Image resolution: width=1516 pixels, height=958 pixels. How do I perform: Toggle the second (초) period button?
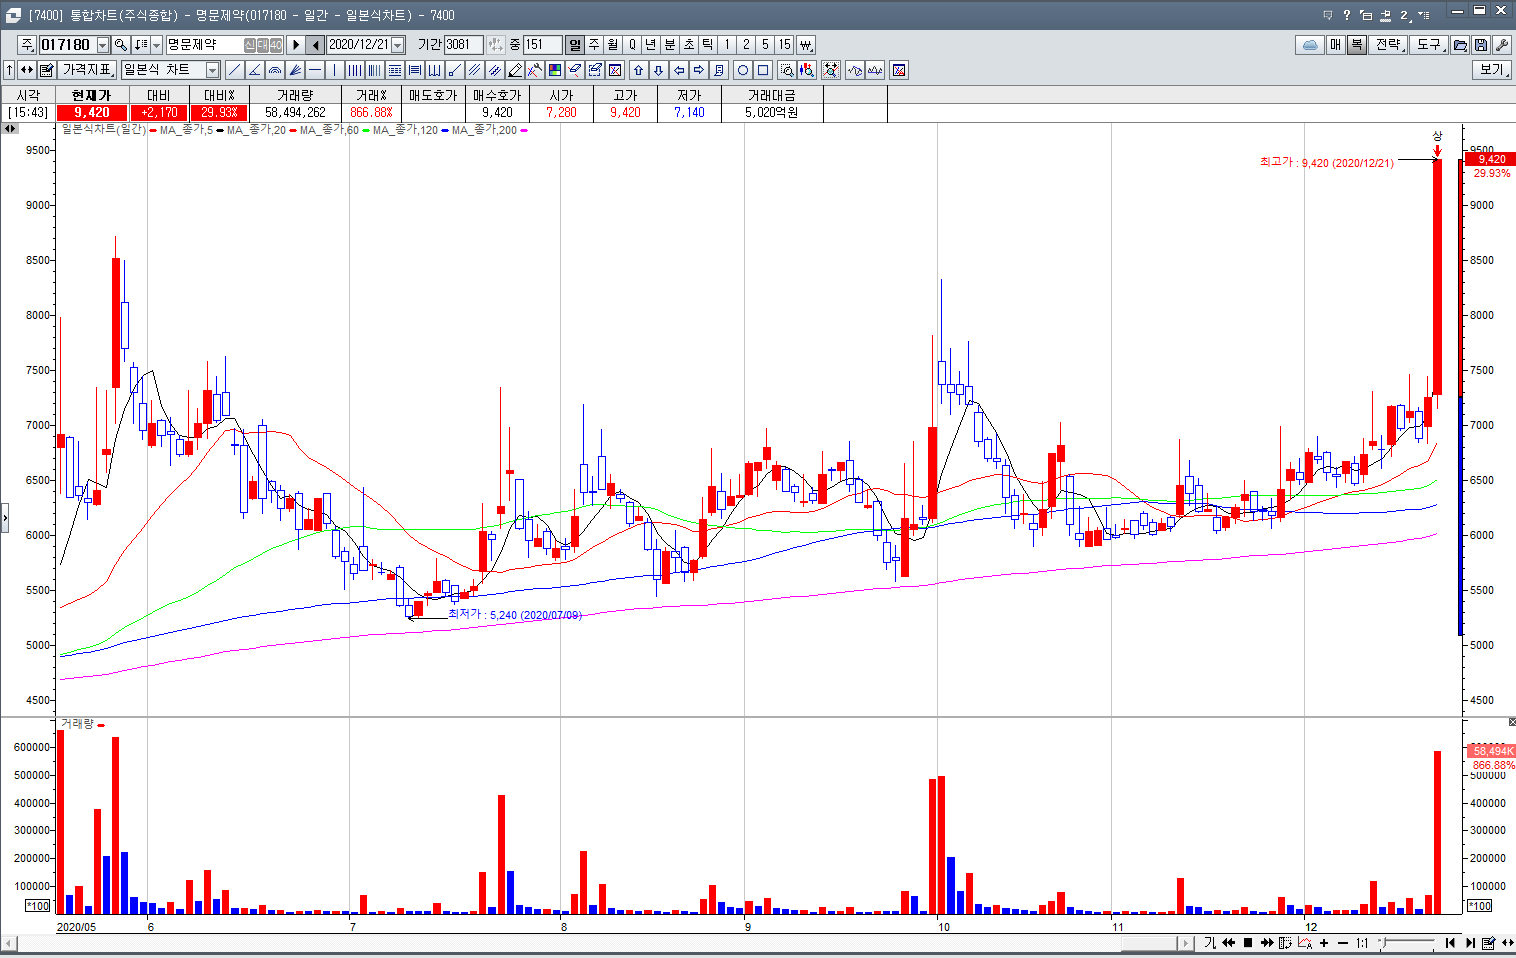point(689,45)
